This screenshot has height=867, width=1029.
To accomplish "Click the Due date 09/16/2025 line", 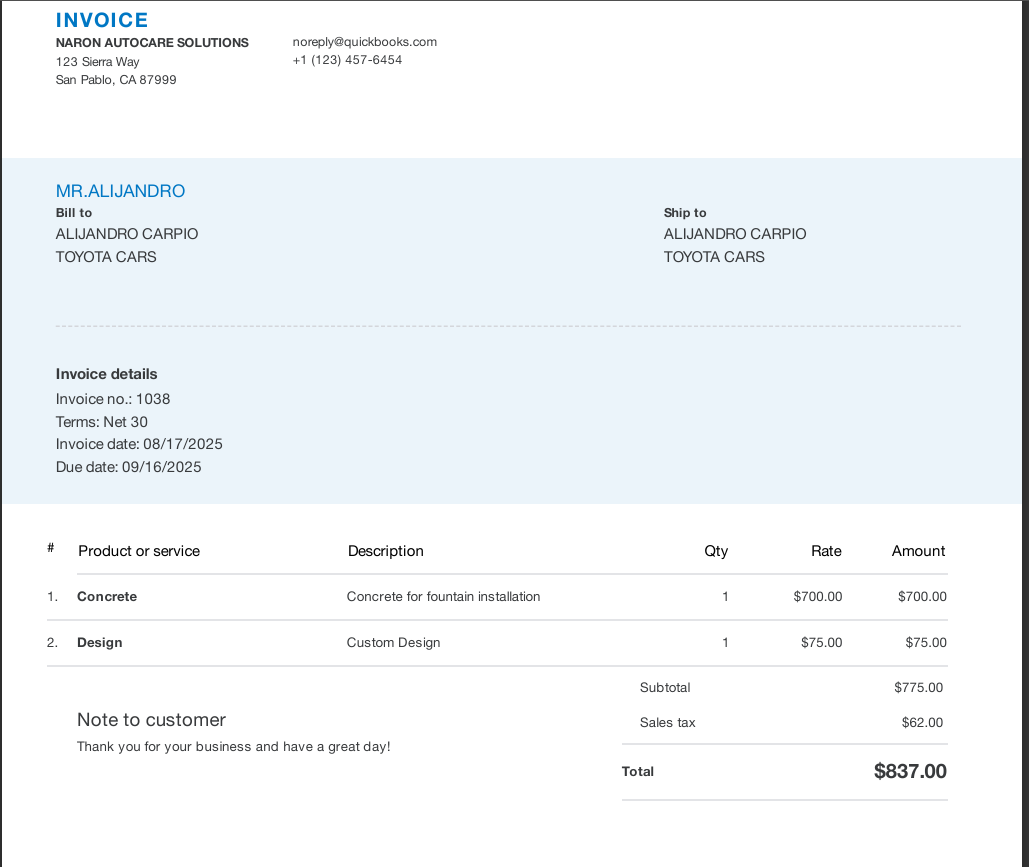I will [128, 467].
